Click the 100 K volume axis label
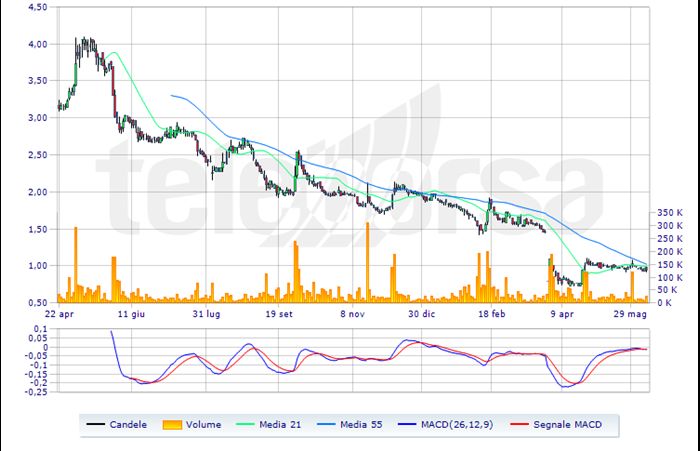 [x=670, y=277]
